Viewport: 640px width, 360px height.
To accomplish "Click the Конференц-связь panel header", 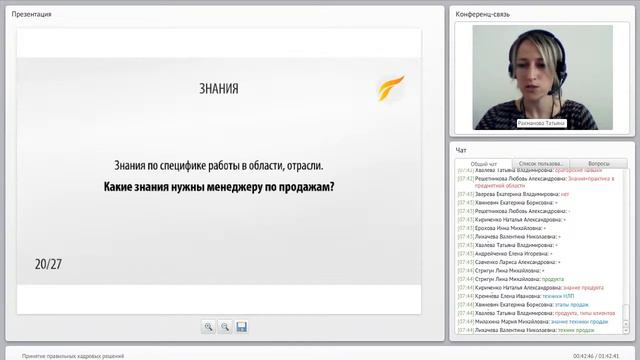I will 482,14.
